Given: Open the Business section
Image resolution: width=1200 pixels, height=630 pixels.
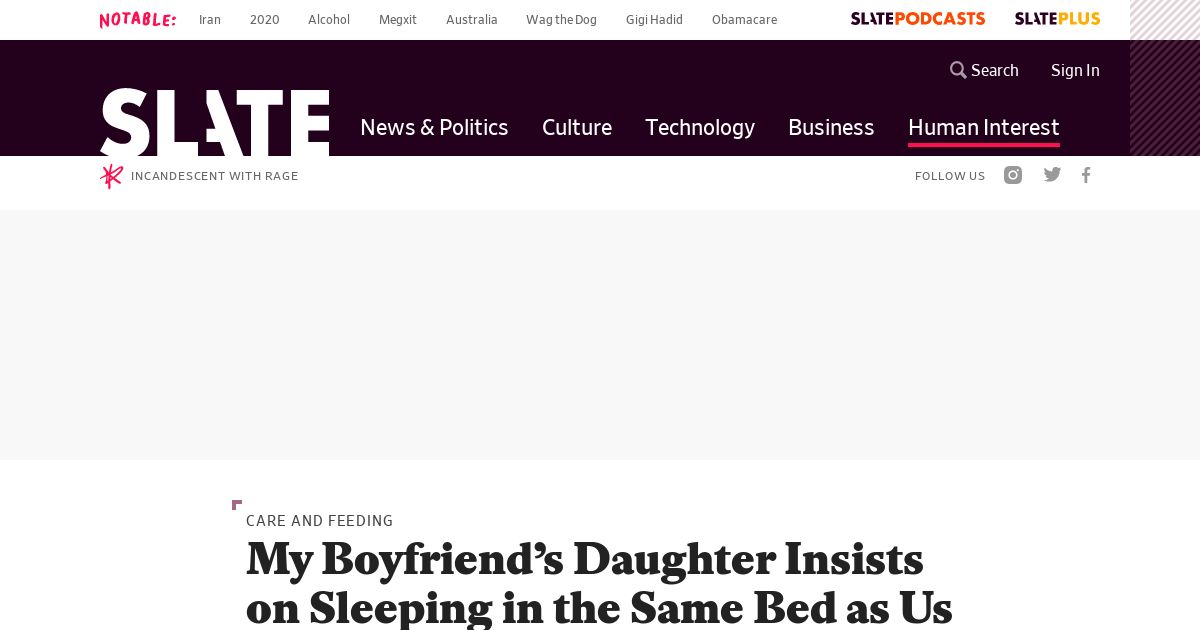Looking at the screenshot, I should click(831, 127).
